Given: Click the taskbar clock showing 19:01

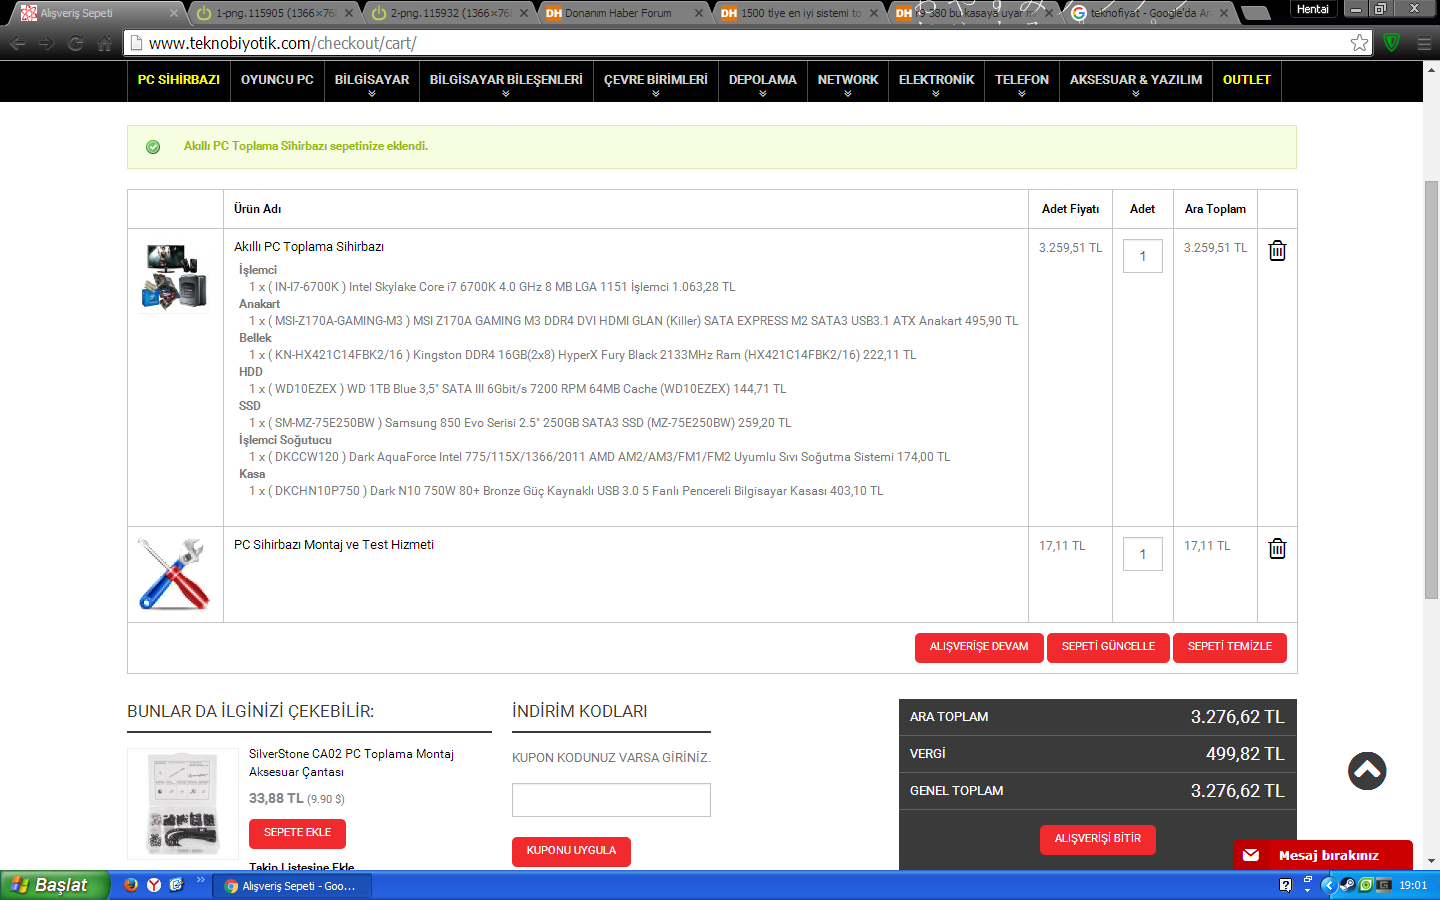Looking at the screenshot, I should pyautogui.click(x=1413, y=886).
